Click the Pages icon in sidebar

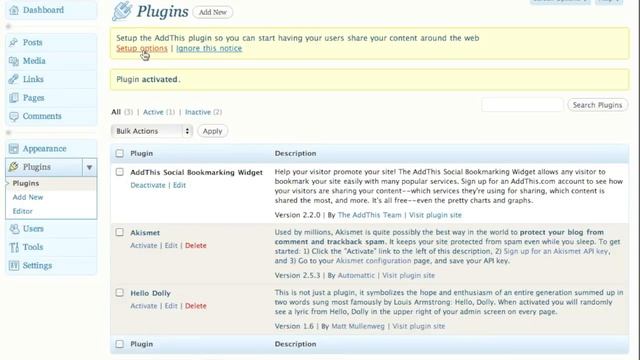(13, 98)
